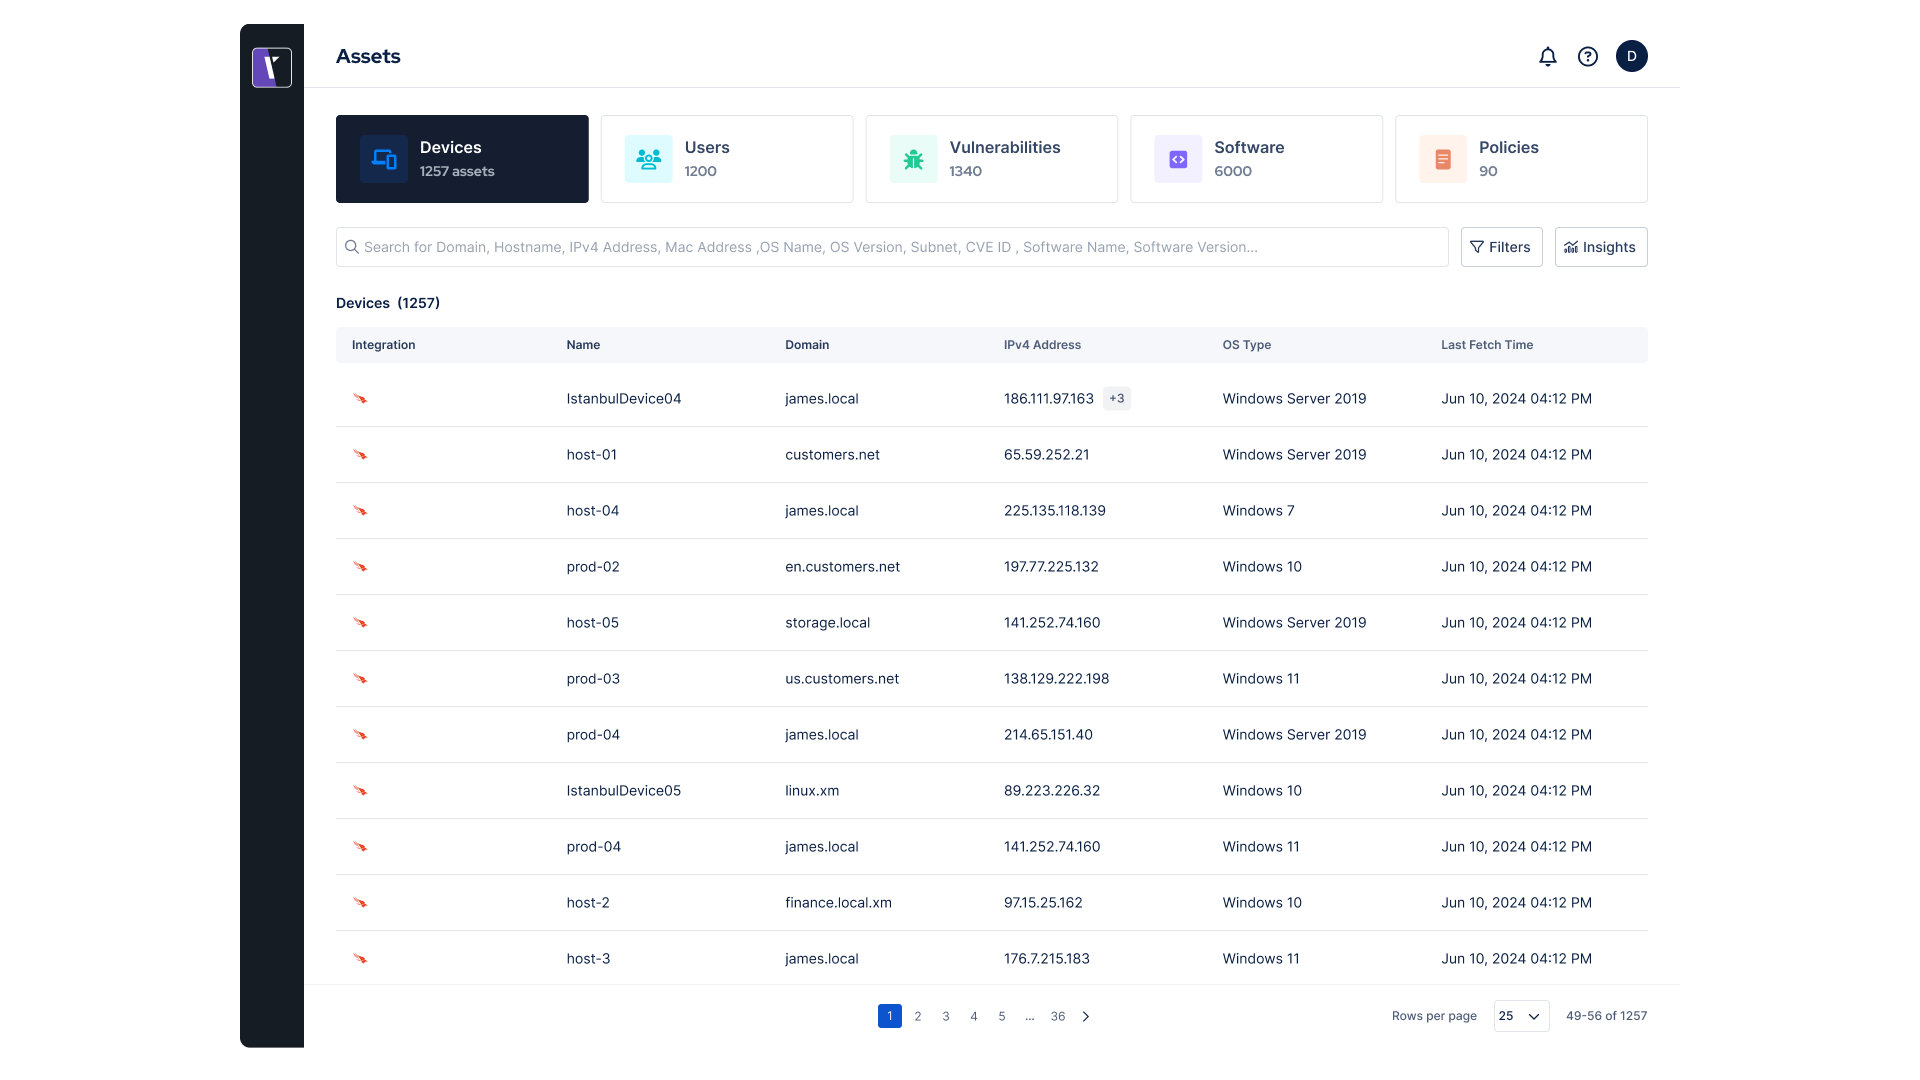This screenshot has width=1920, height=1080.
Task: Navigate to last page 36
Action: pos(1058,1015)
